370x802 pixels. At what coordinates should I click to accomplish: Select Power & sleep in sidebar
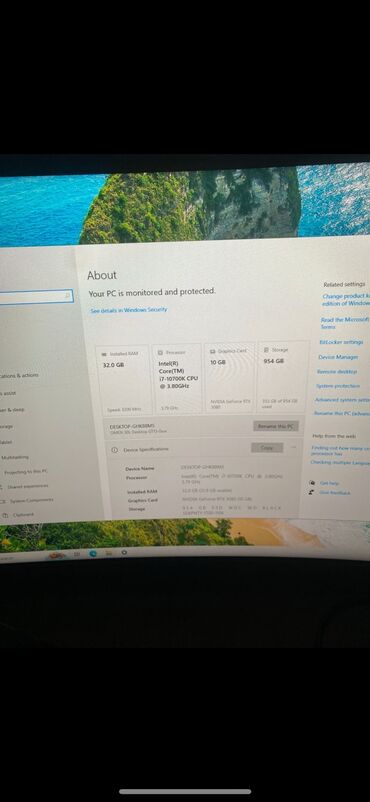pos(12,410)
